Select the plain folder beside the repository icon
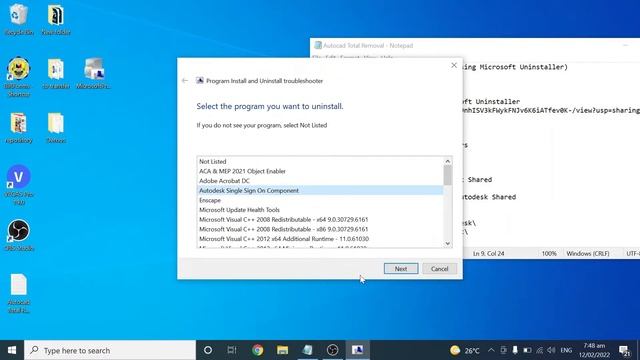The width and height of the screenshot is (640, 360). [x=56, y=128]
